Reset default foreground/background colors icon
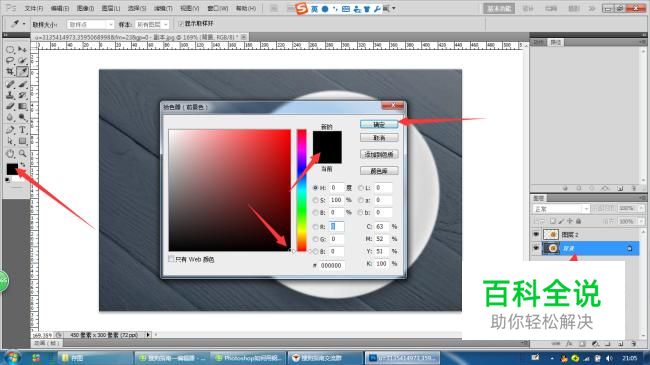The width and height of the screenshot is (650, 365). coord(7,180)
